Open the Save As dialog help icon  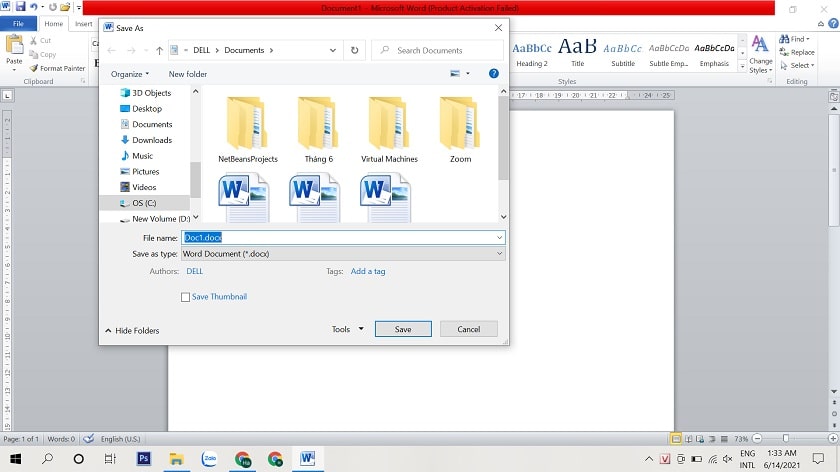493,74
